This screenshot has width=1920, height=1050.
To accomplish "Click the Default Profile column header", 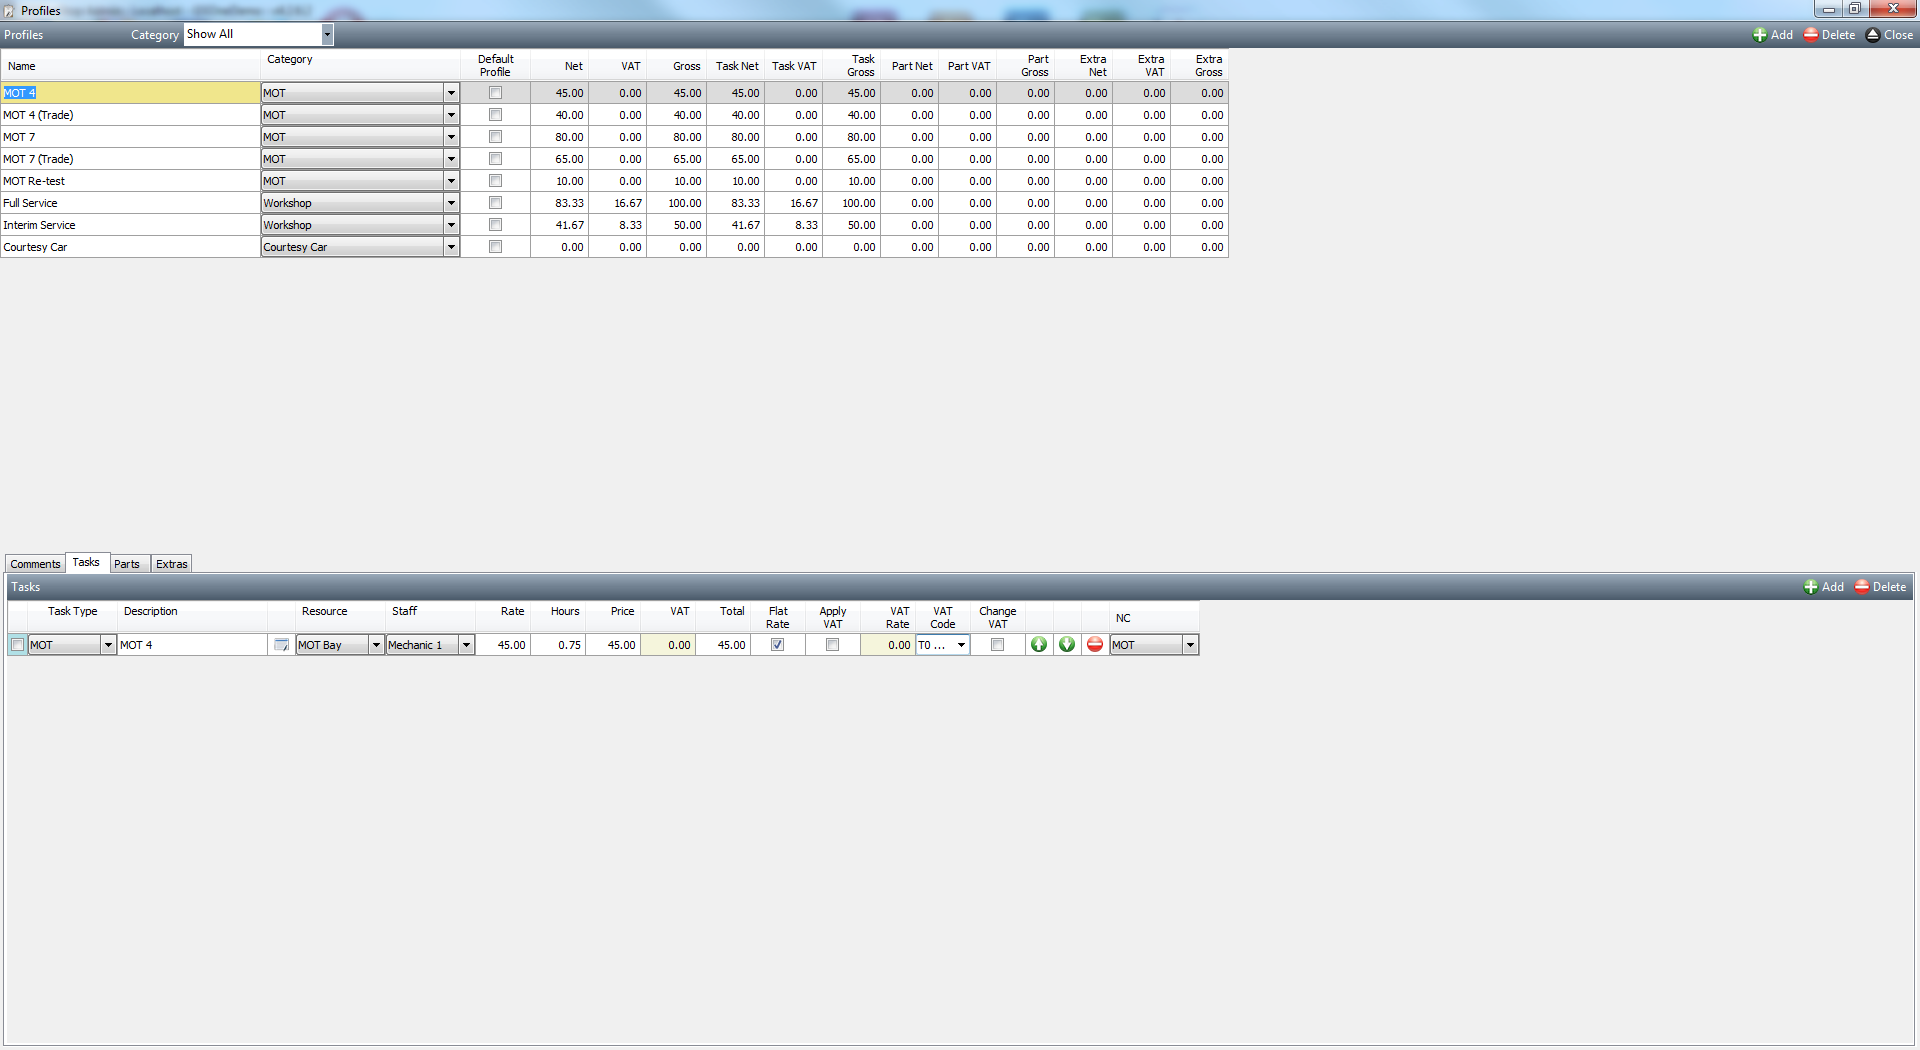I will pos(495,66).
